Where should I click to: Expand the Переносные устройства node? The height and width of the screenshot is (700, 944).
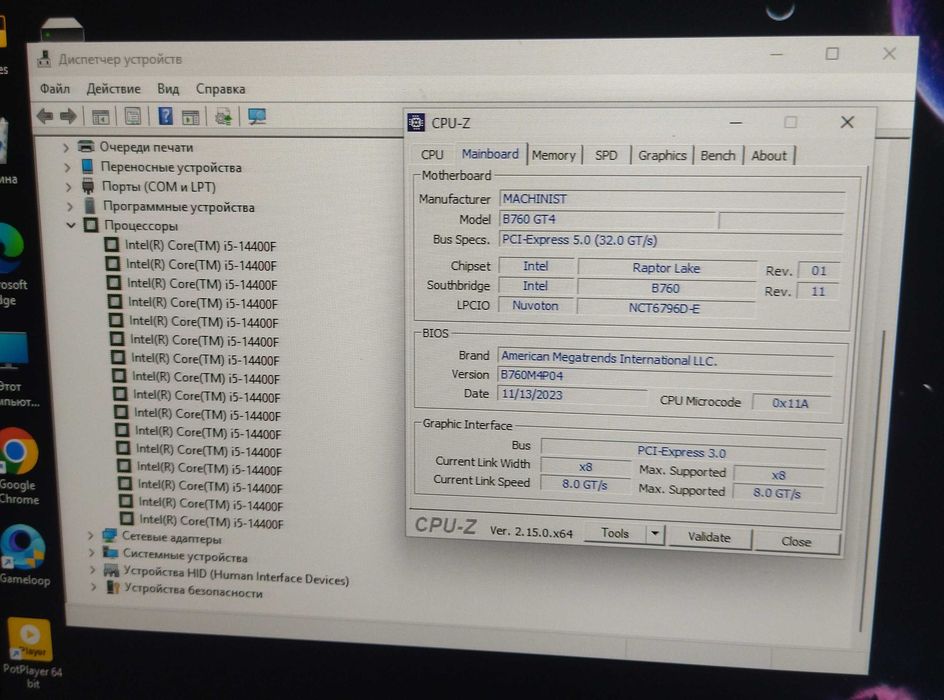tap(67, 167)
